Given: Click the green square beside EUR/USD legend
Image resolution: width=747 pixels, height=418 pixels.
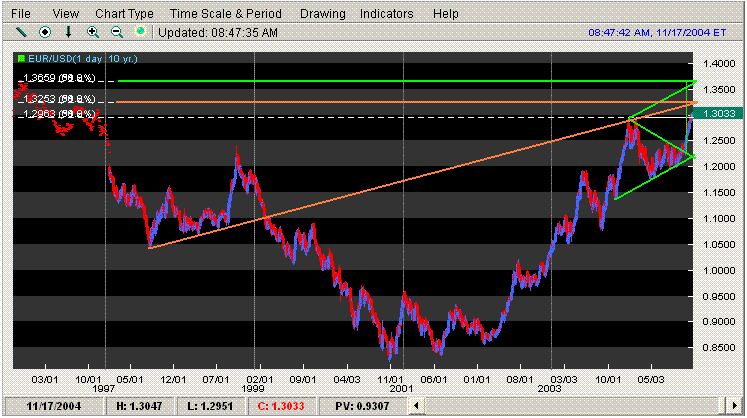Looking at the screenshot, I should [21, 59].
